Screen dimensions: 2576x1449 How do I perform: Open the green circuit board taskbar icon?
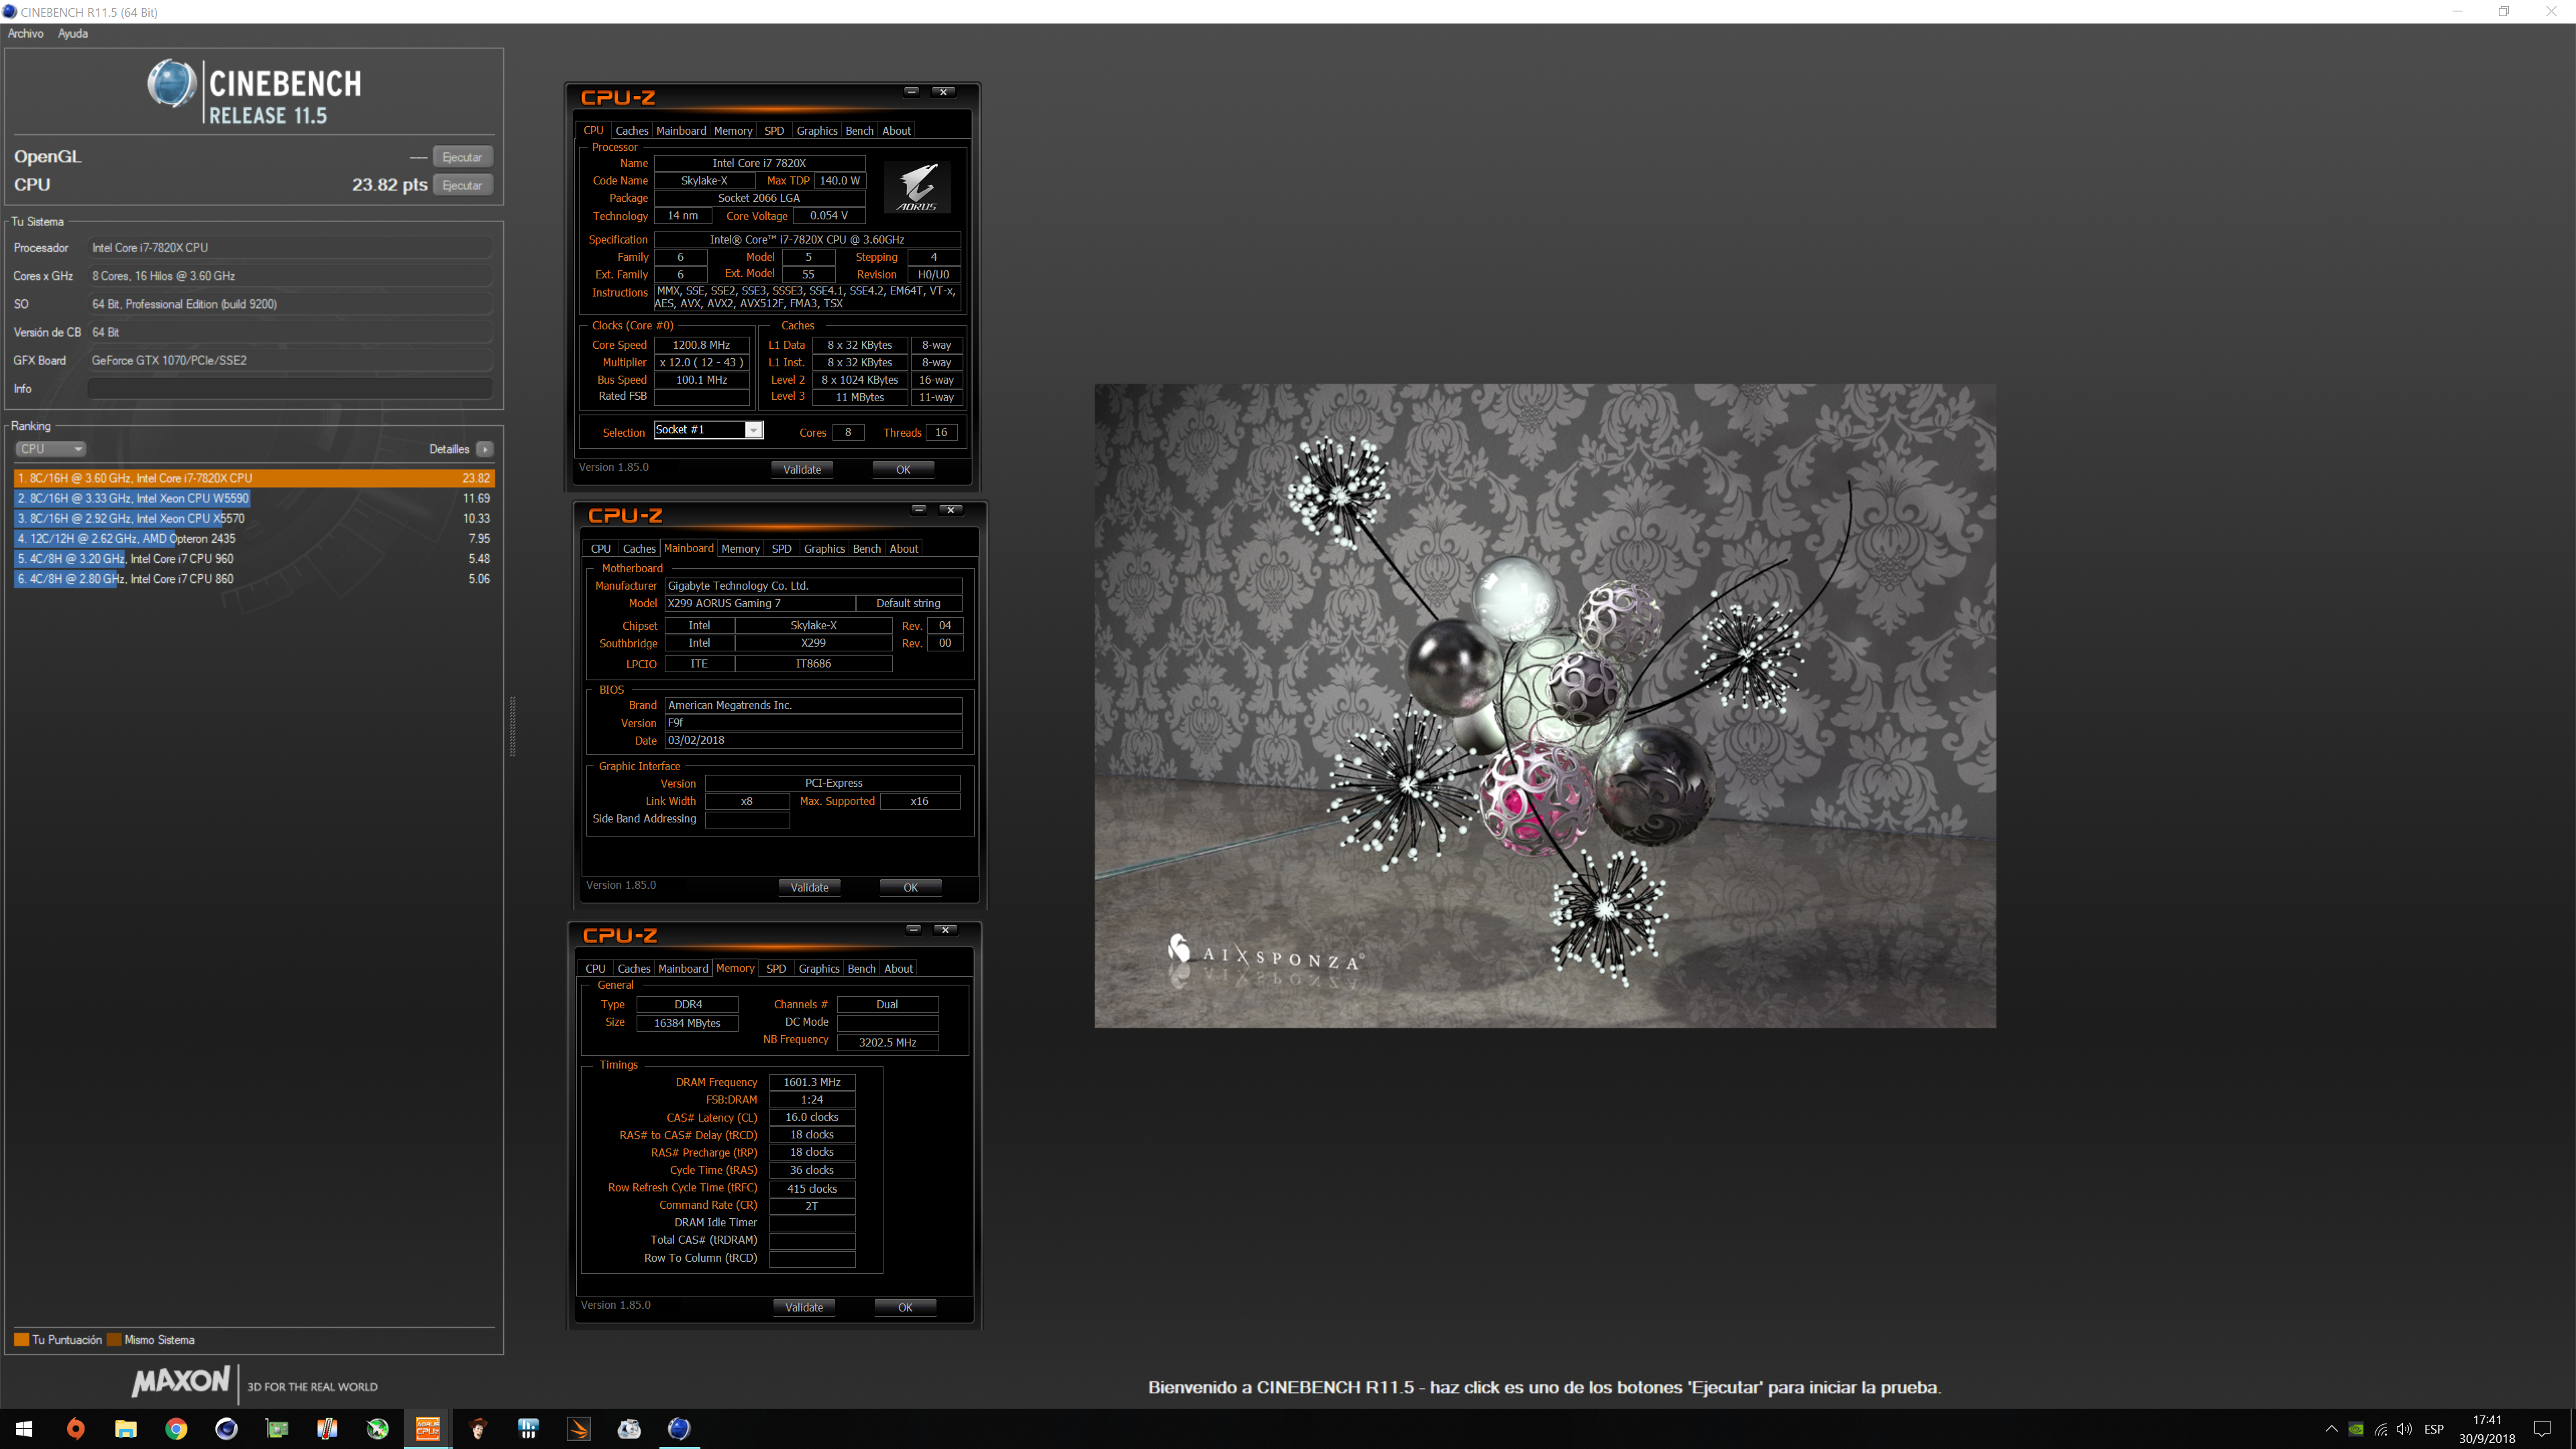point(277,1429)
